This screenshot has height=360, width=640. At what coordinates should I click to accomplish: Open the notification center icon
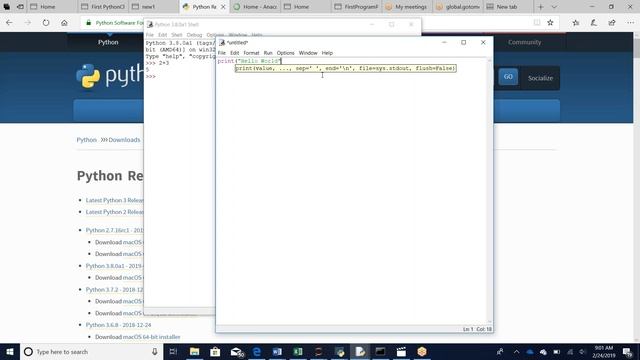click(x=628, y=352)
